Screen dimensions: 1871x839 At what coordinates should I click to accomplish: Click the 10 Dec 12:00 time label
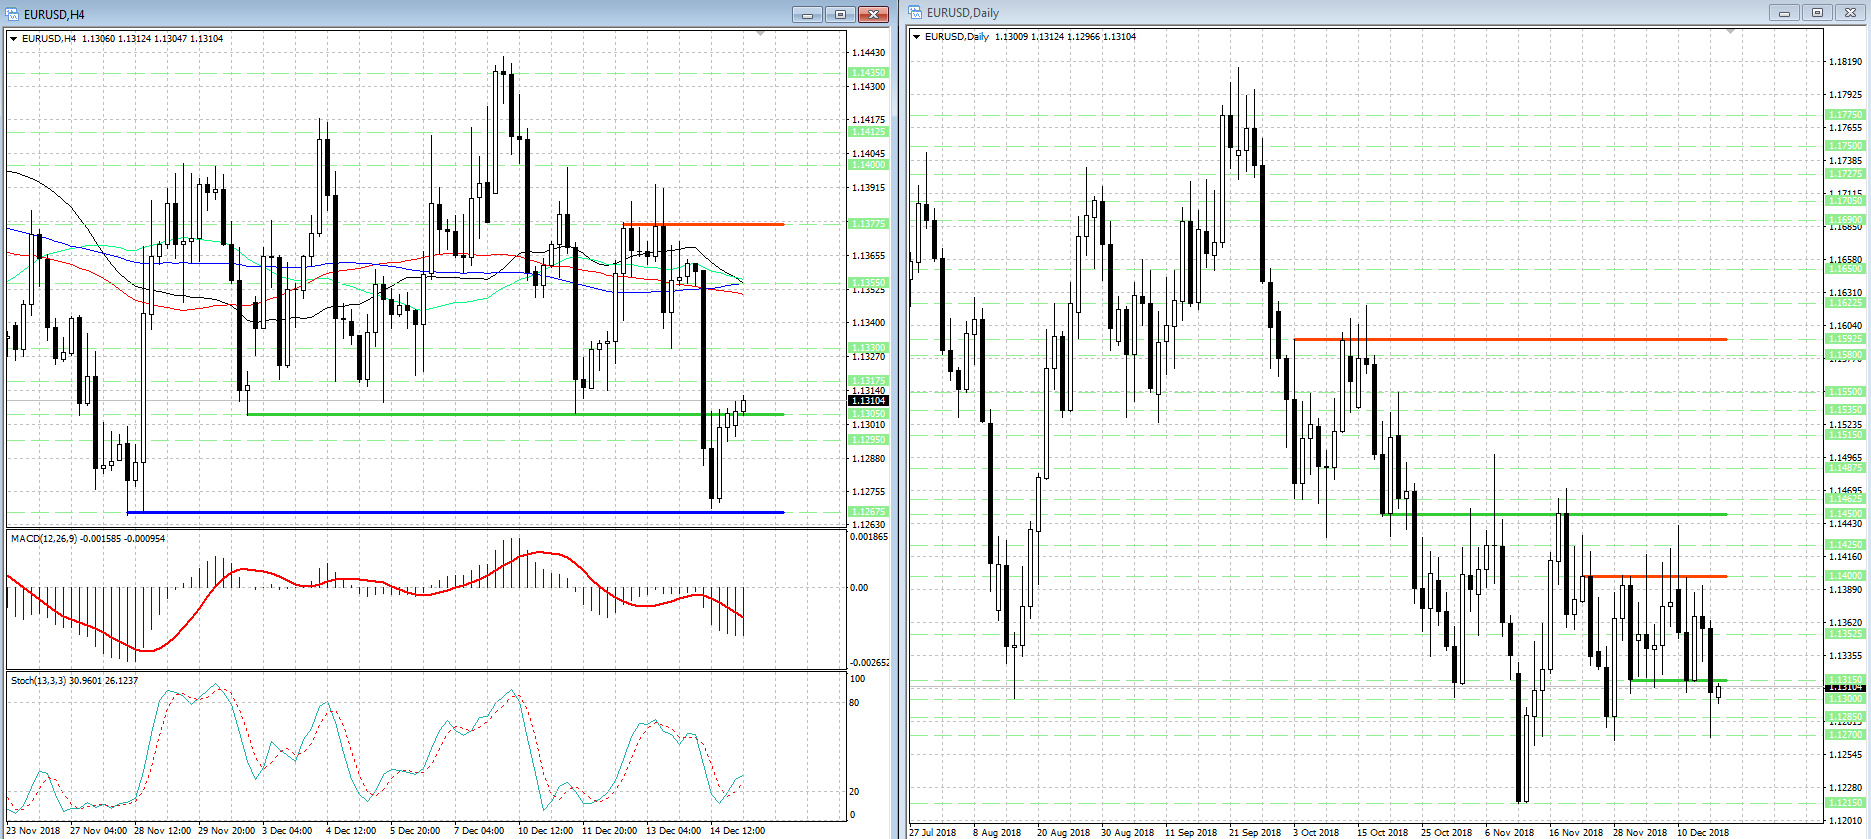click(545, 831)
